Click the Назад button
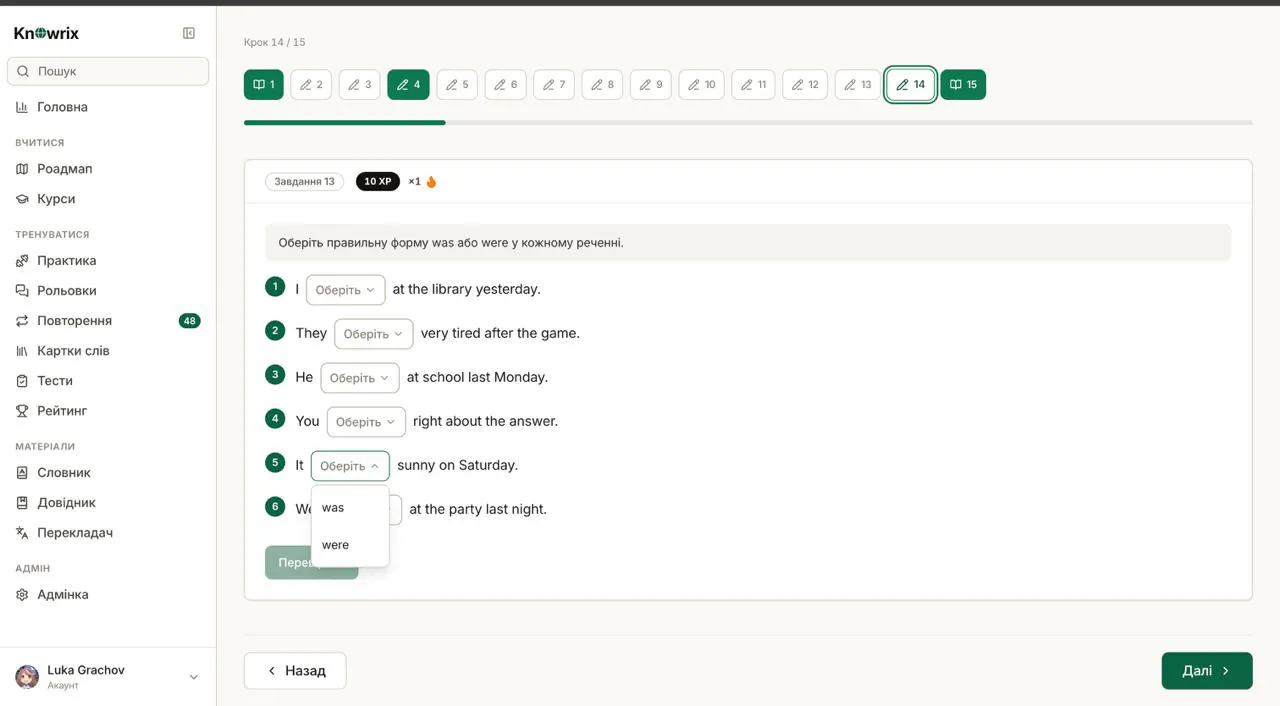This screenshot has width=1280, height=706. click(x=295, y=671)
